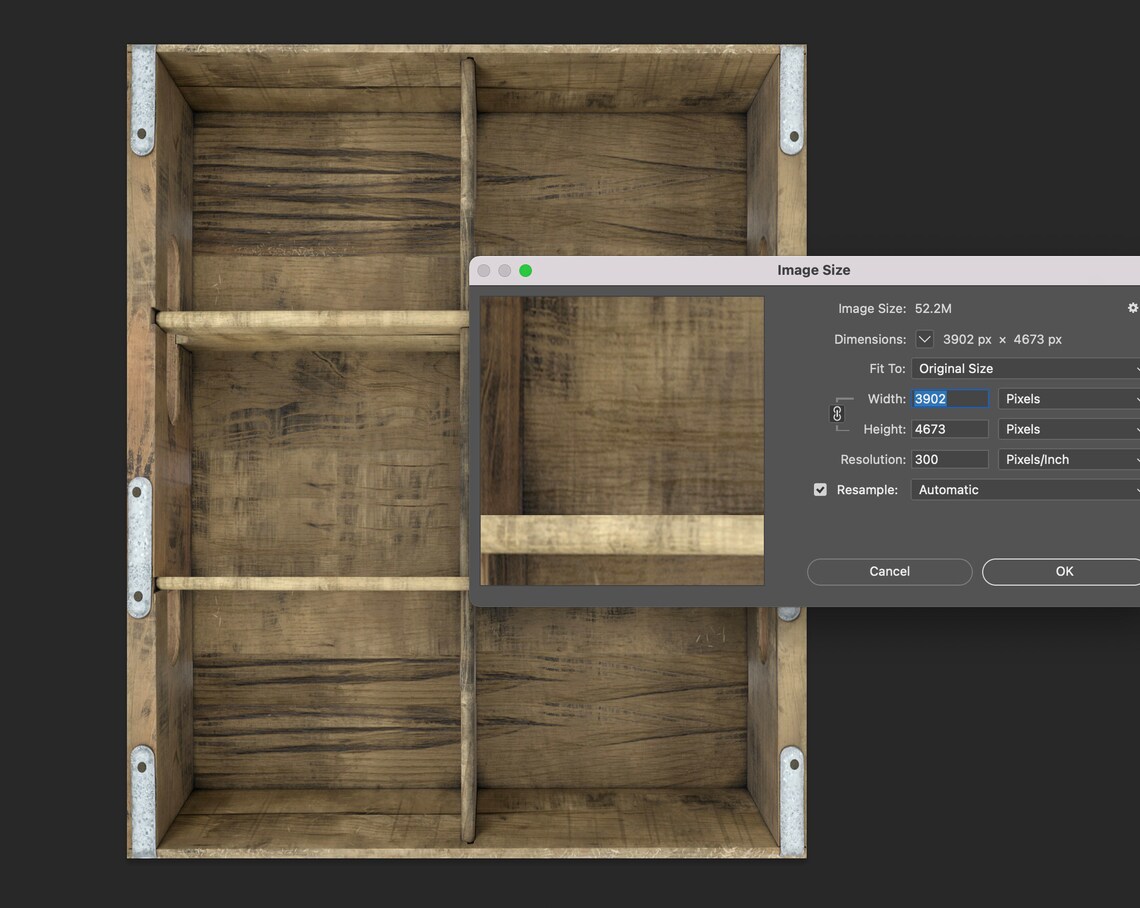Toggle the constrain proportions chain link icon
Screen dimensions: 1140x908
[837, 414]
